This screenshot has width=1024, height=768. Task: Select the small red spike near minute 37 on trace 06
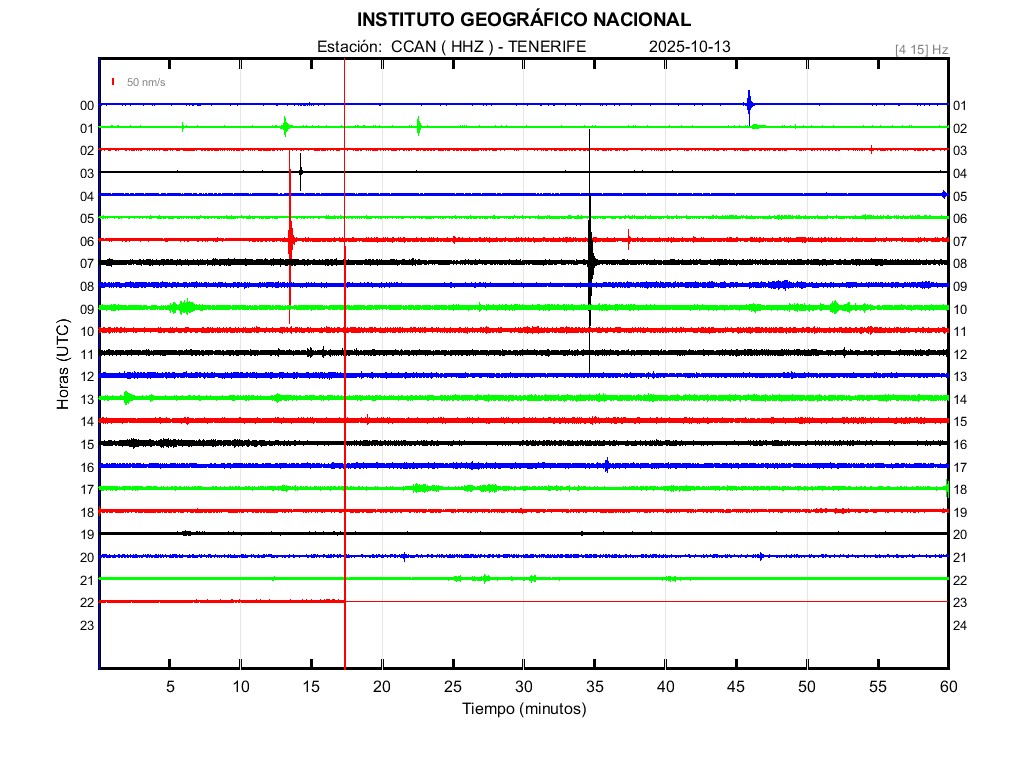(x=629, y=239)
